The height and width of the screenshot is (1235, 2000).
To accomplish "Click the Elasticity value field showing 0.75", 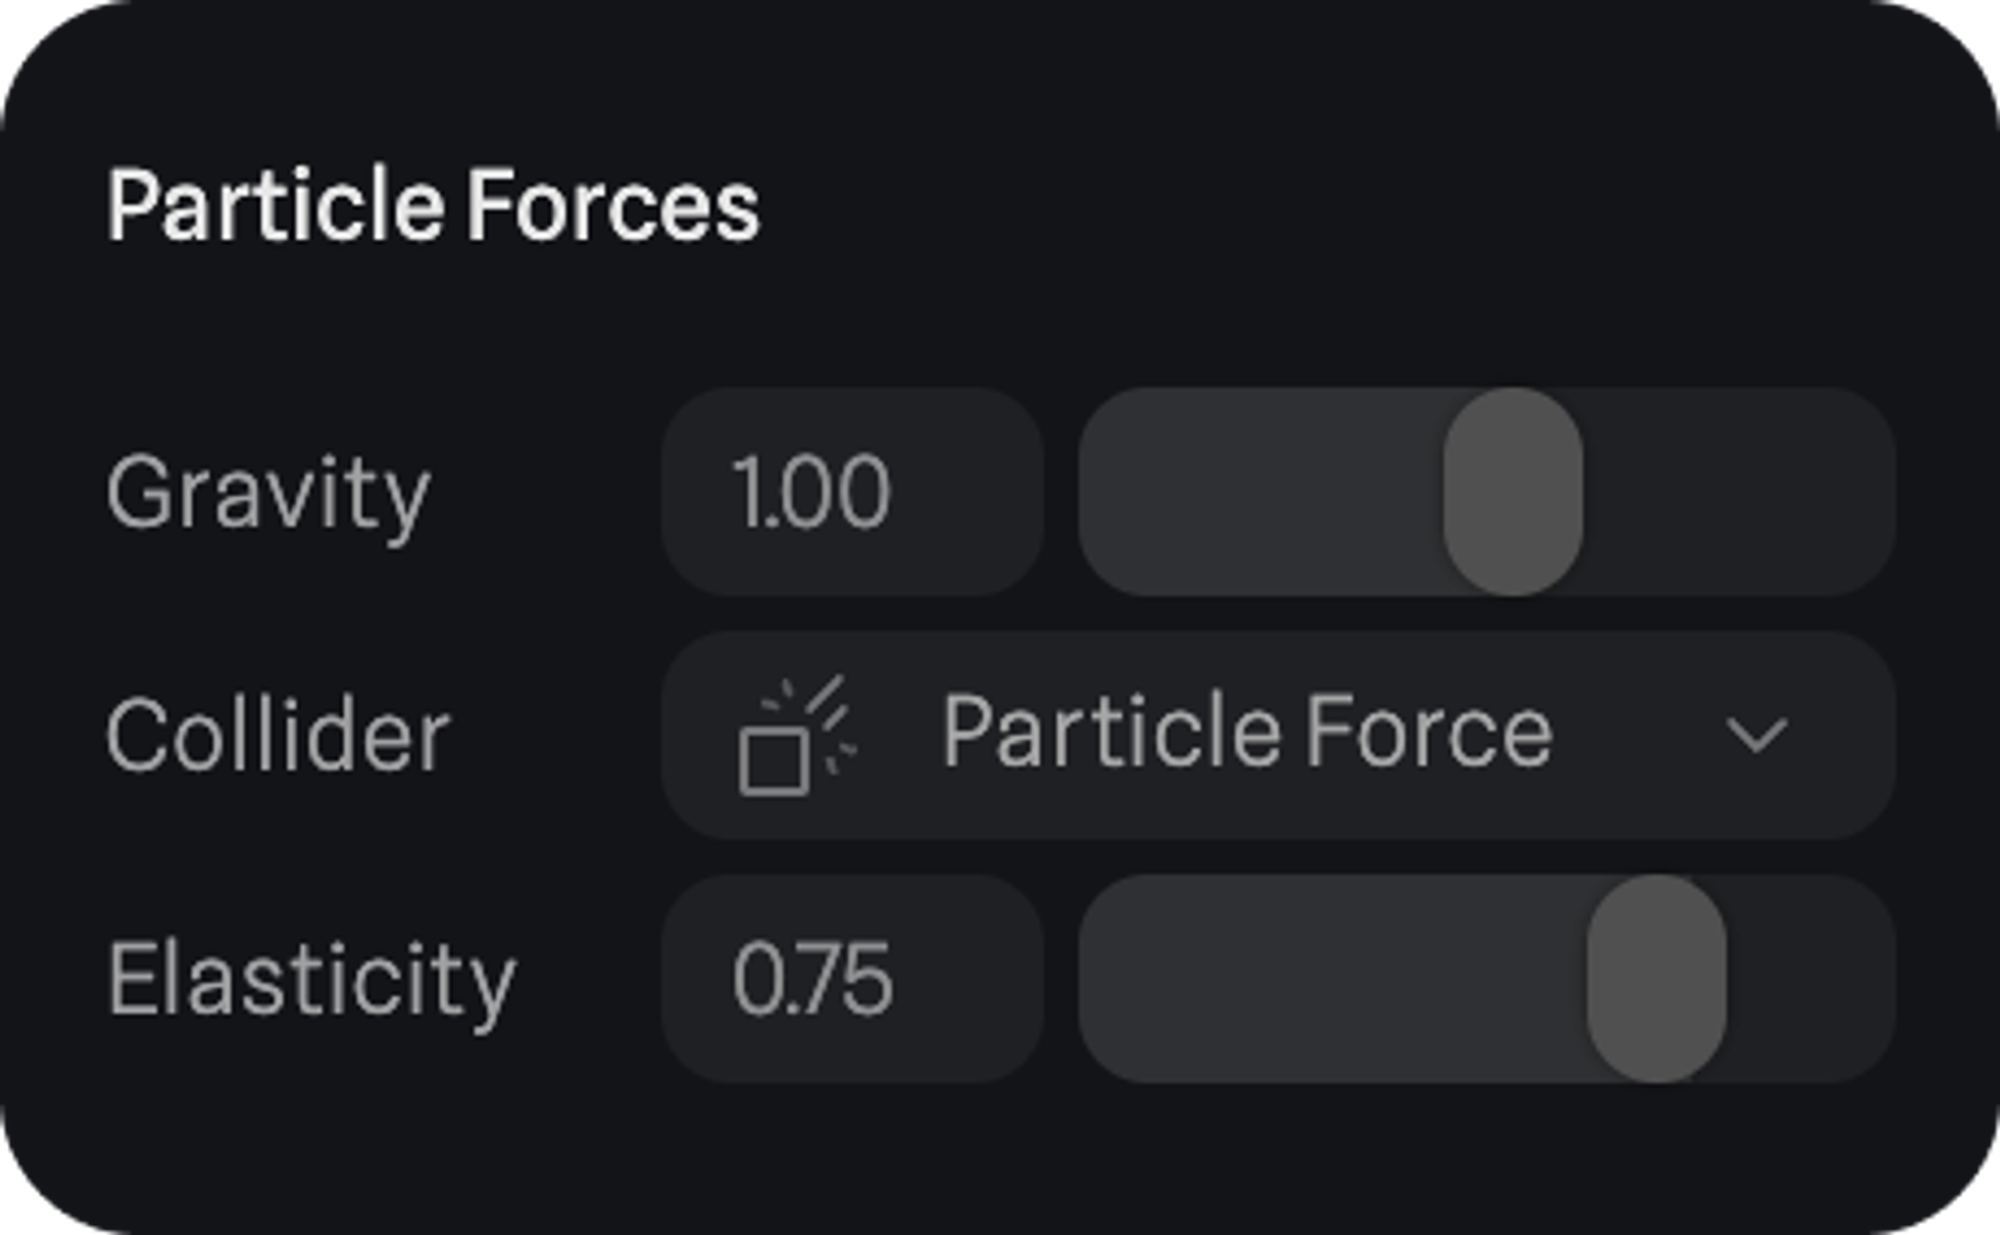I will click(x=852, y=979).
